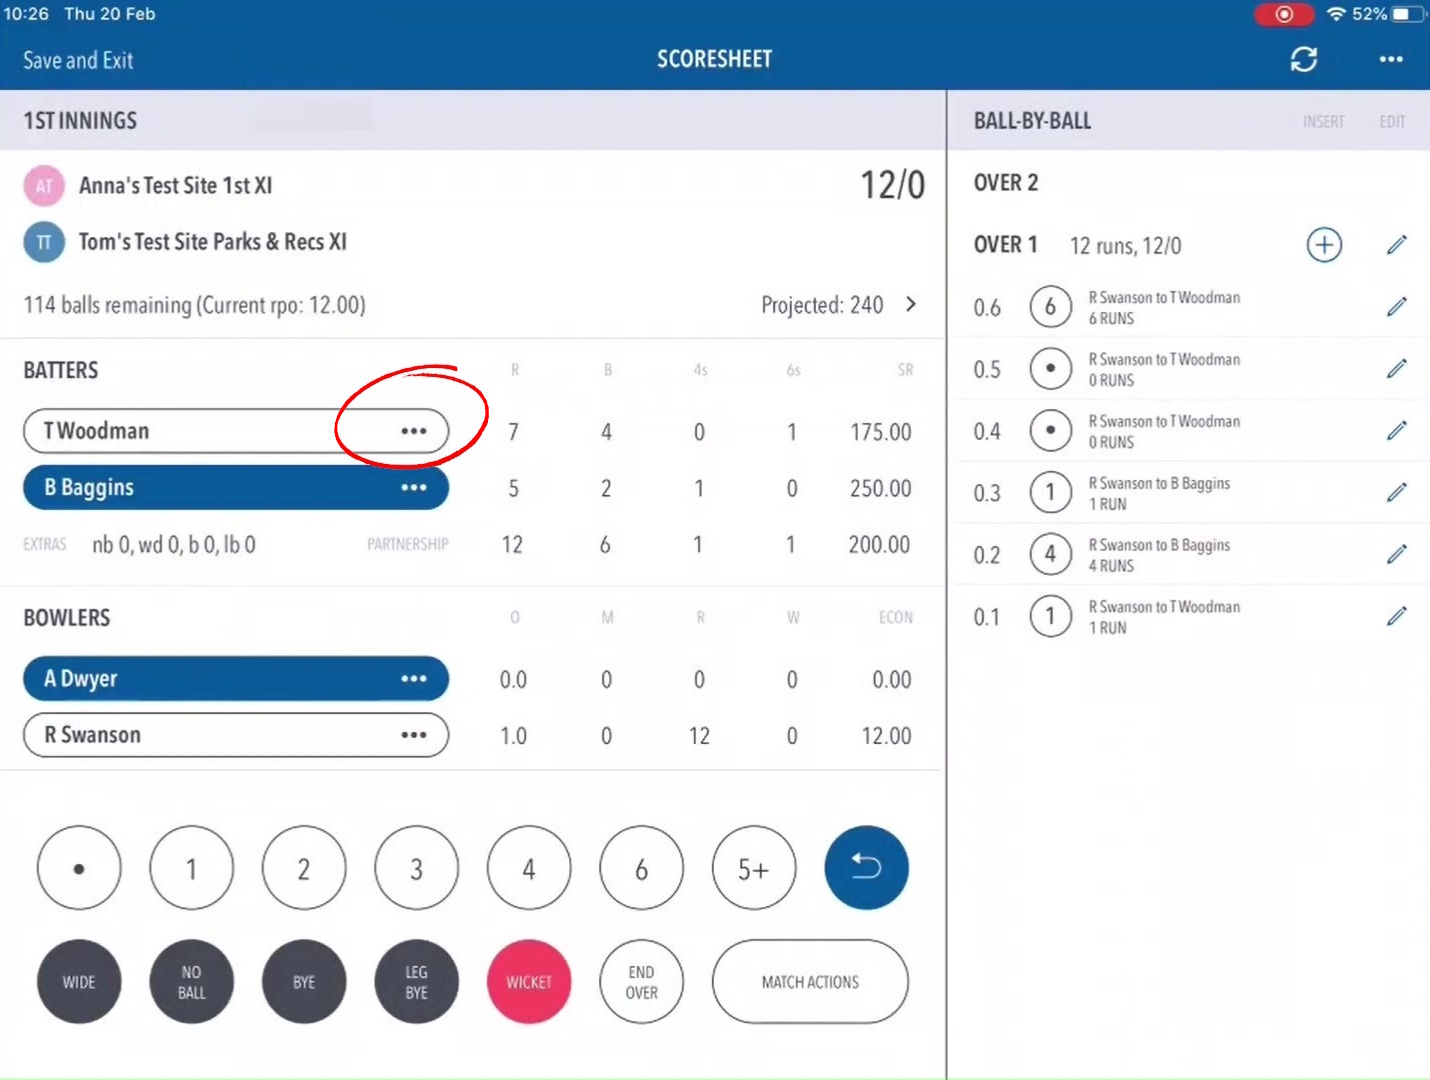Viewport: 1430px width, 1080px height.
Task: Select R Swanson bowler pill
Action: point(236,735)
